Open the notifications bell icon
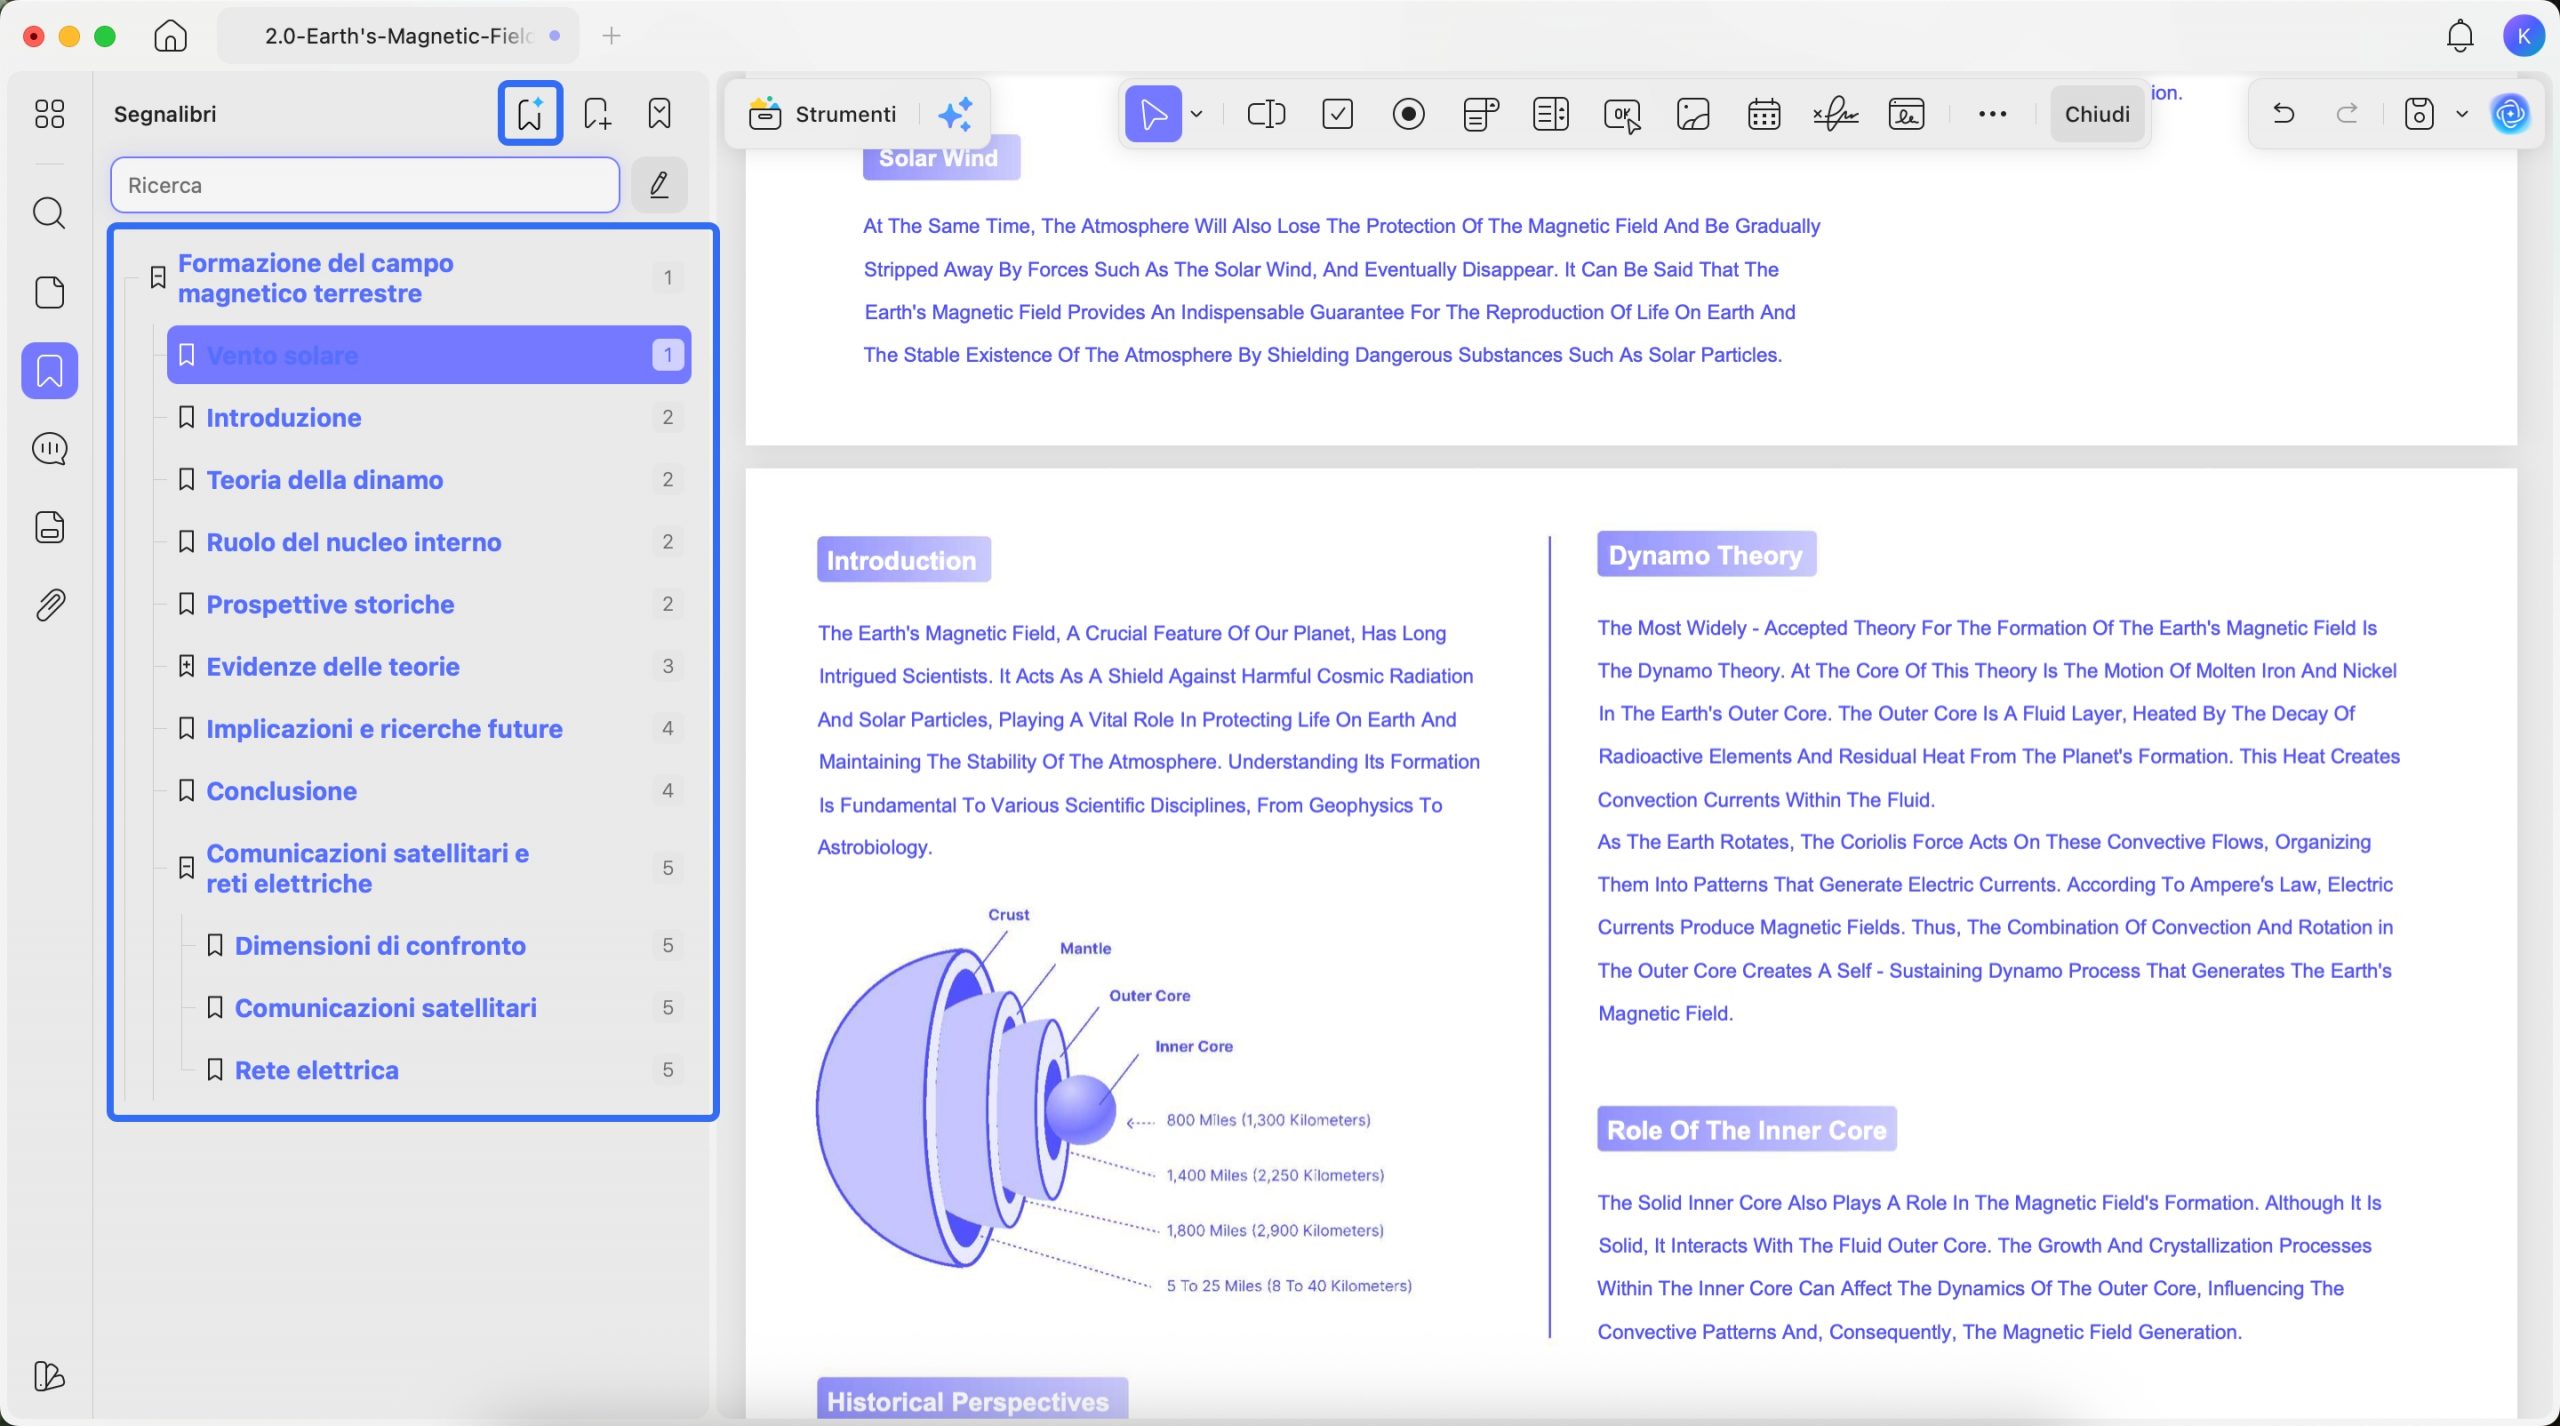Screen dimensions: 2560x1426 2459,36
